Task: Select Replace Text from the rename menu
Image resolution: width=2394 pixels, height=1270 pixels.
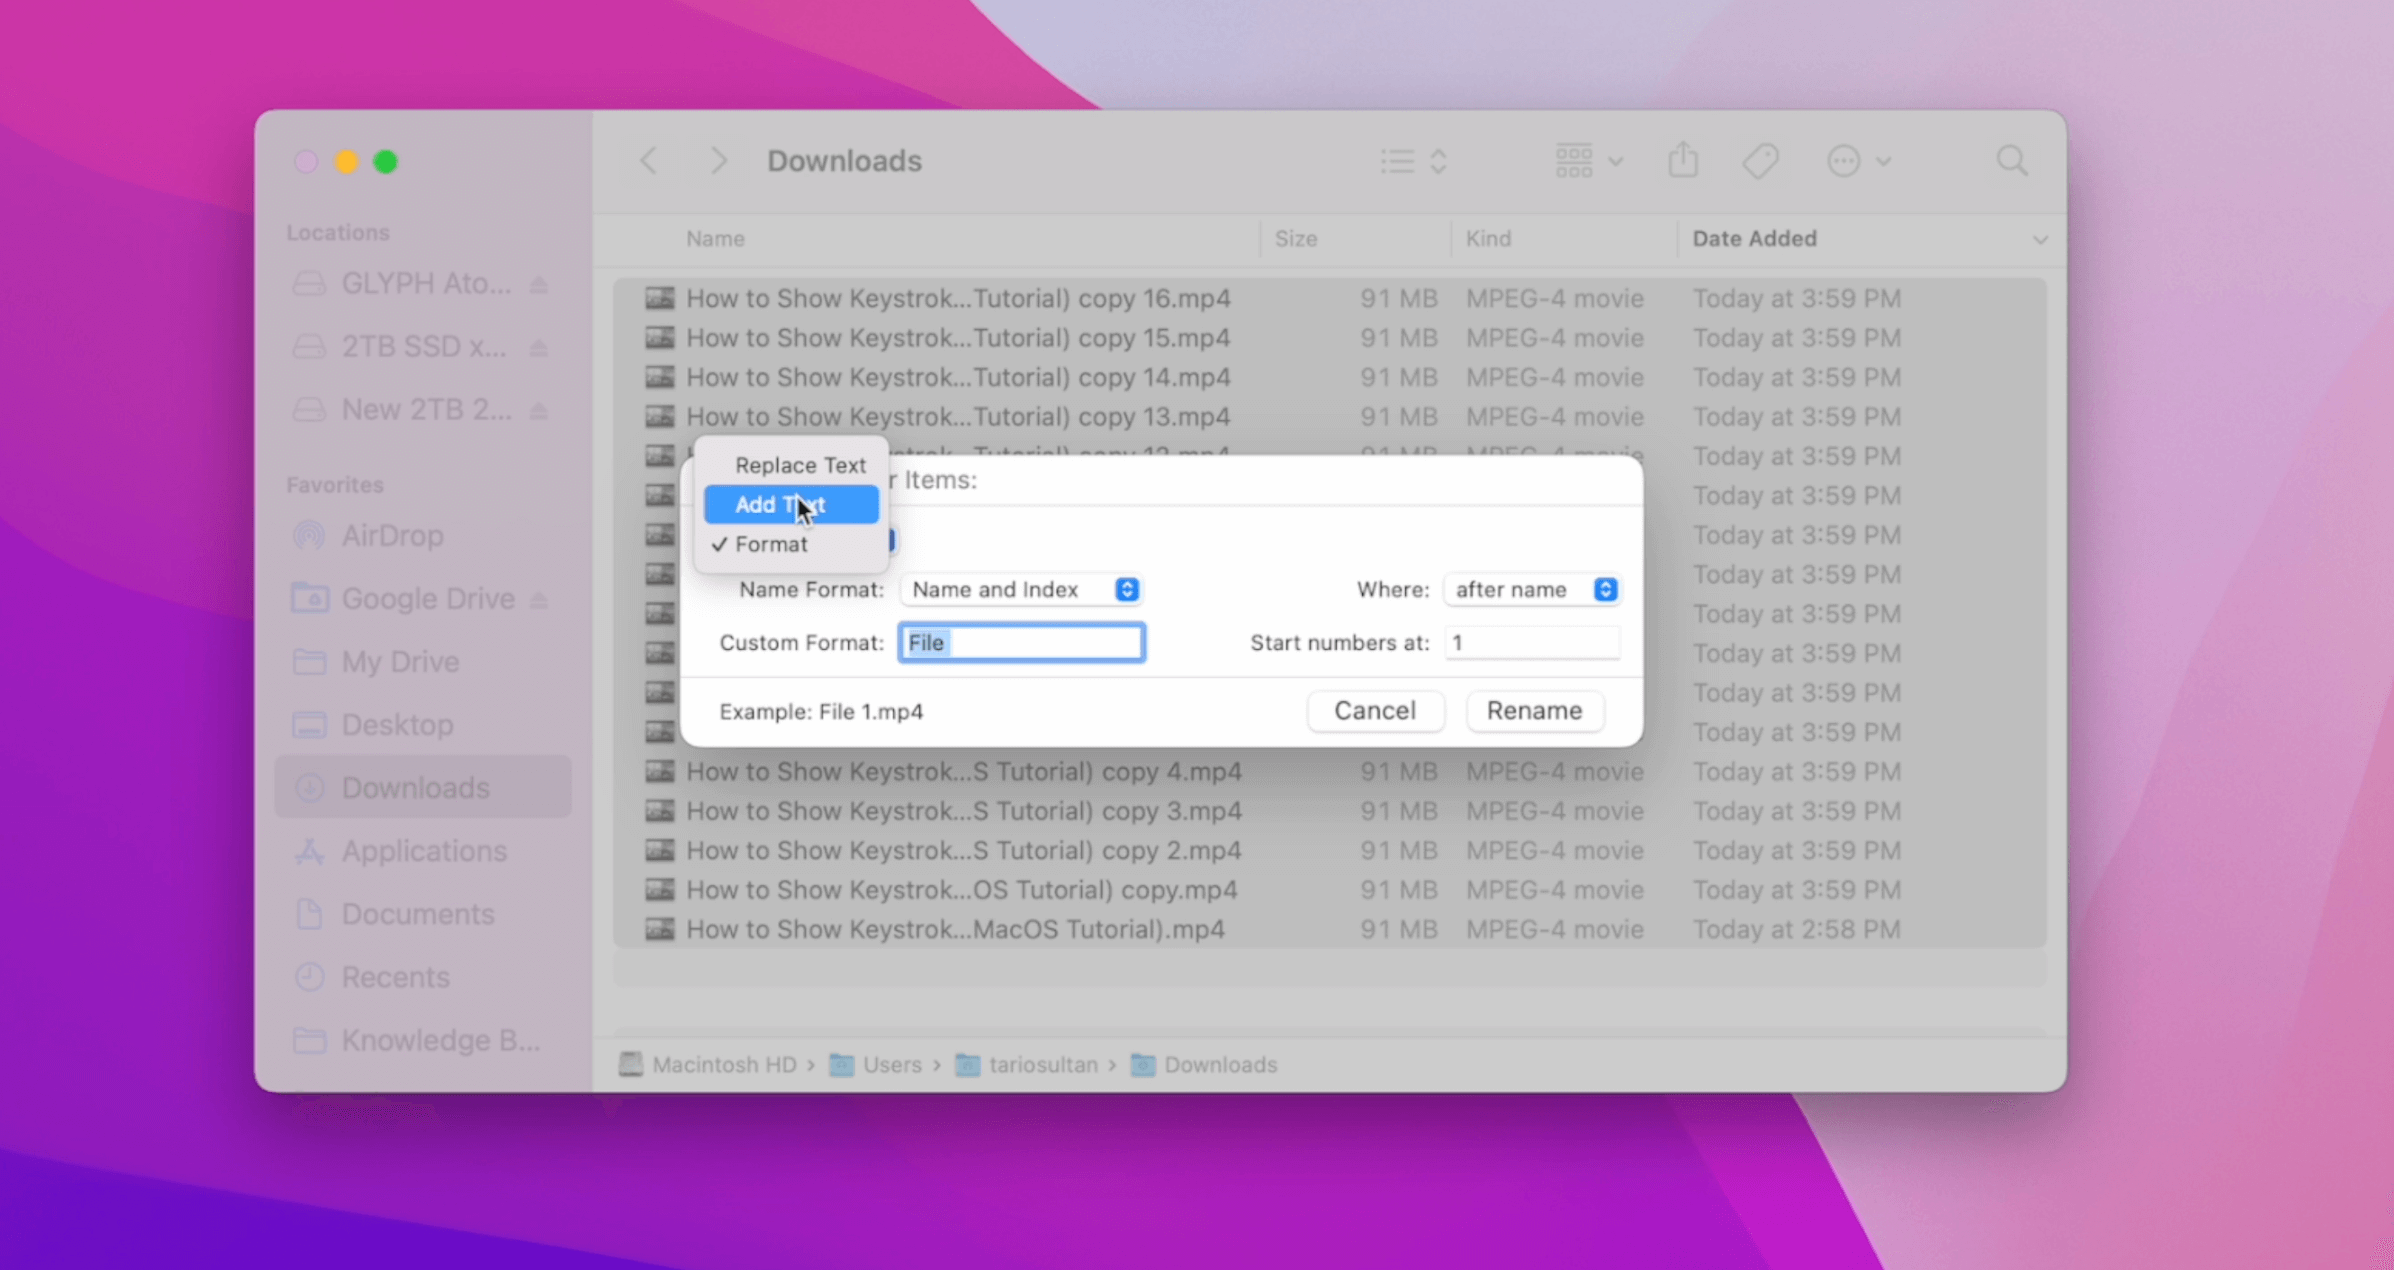Action: coord(799,464)
